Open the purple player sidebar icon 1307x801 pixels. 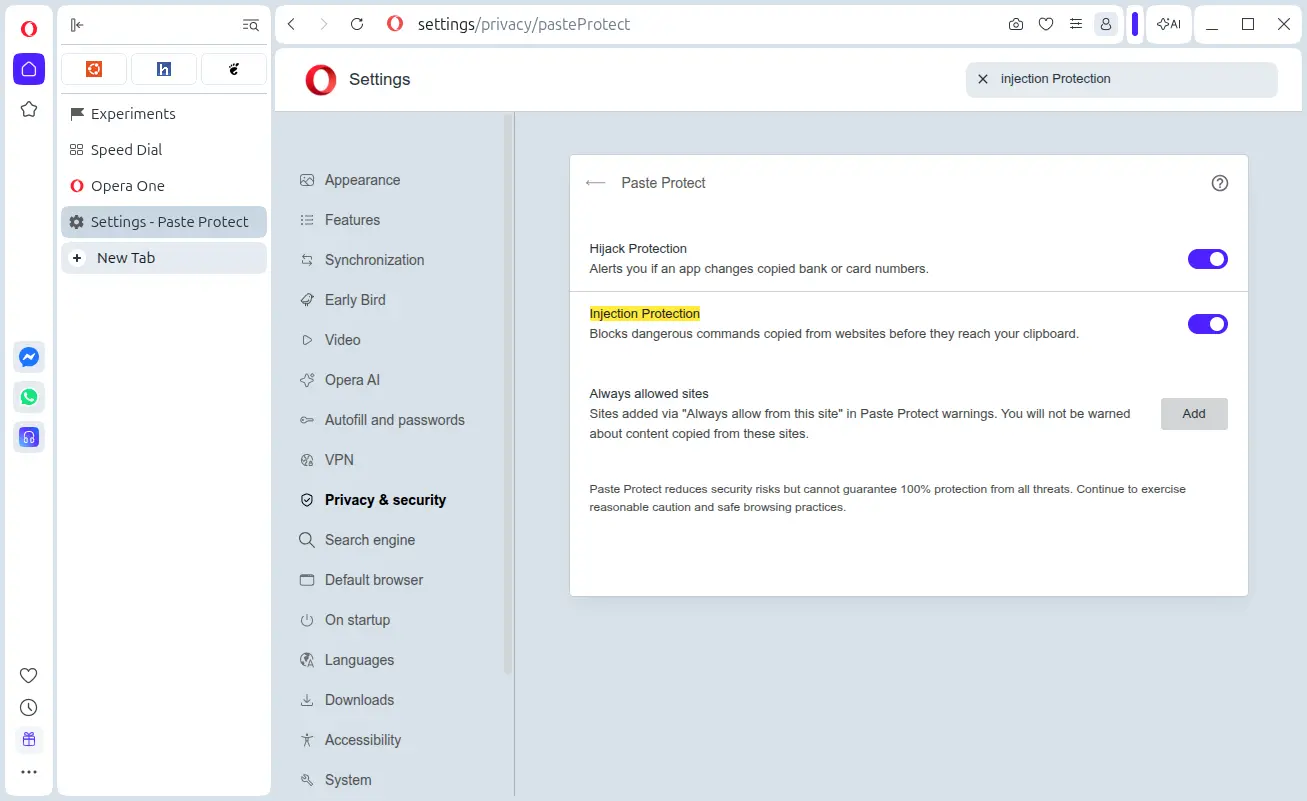pyautogui.click(x=29, y=437)
